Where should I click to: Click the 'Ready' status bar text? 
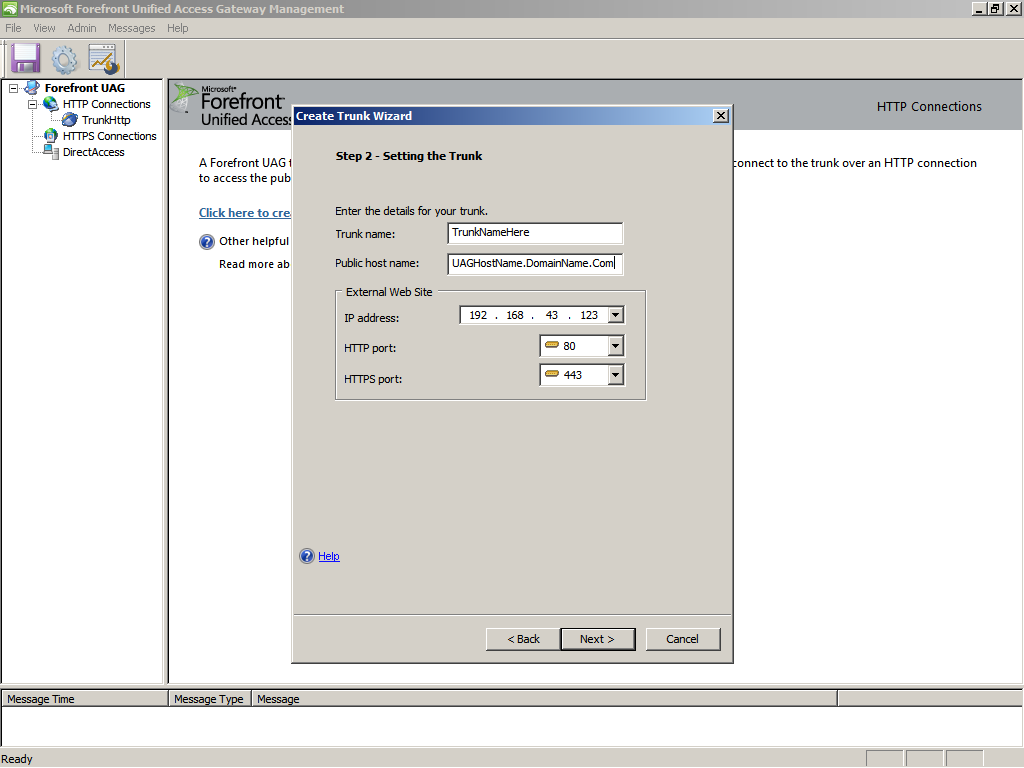[x=17, y=759]
